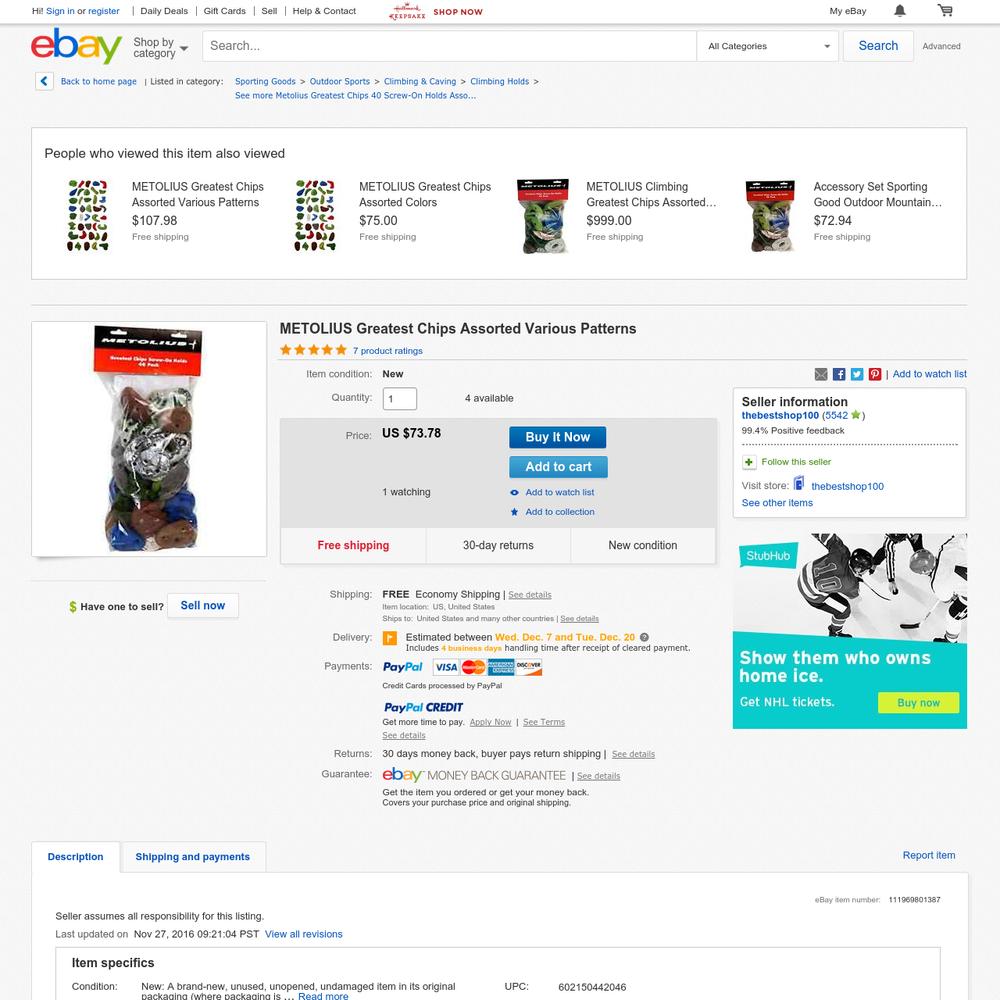Pin this item on Pinterest

(874, 374)
